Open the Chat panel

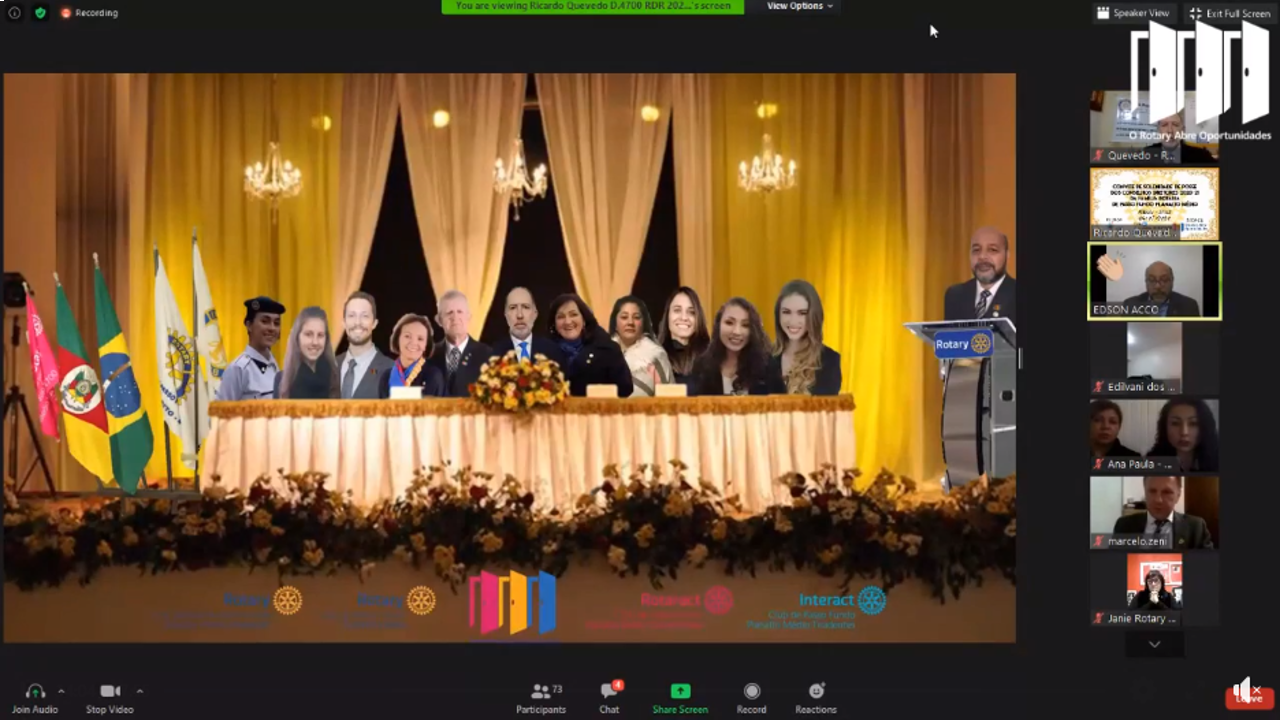pos(609,691)
